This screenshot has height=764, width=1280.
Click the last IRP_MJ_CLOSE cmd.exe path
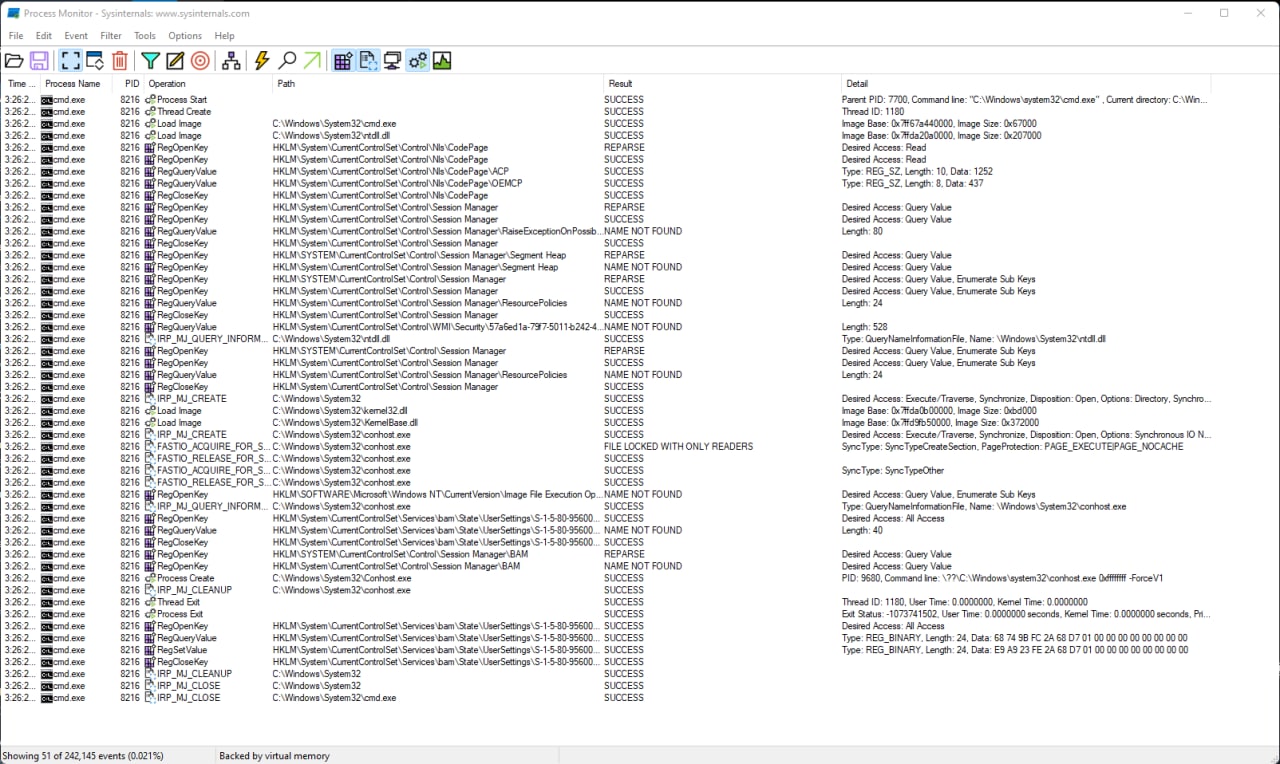[334, 698]
